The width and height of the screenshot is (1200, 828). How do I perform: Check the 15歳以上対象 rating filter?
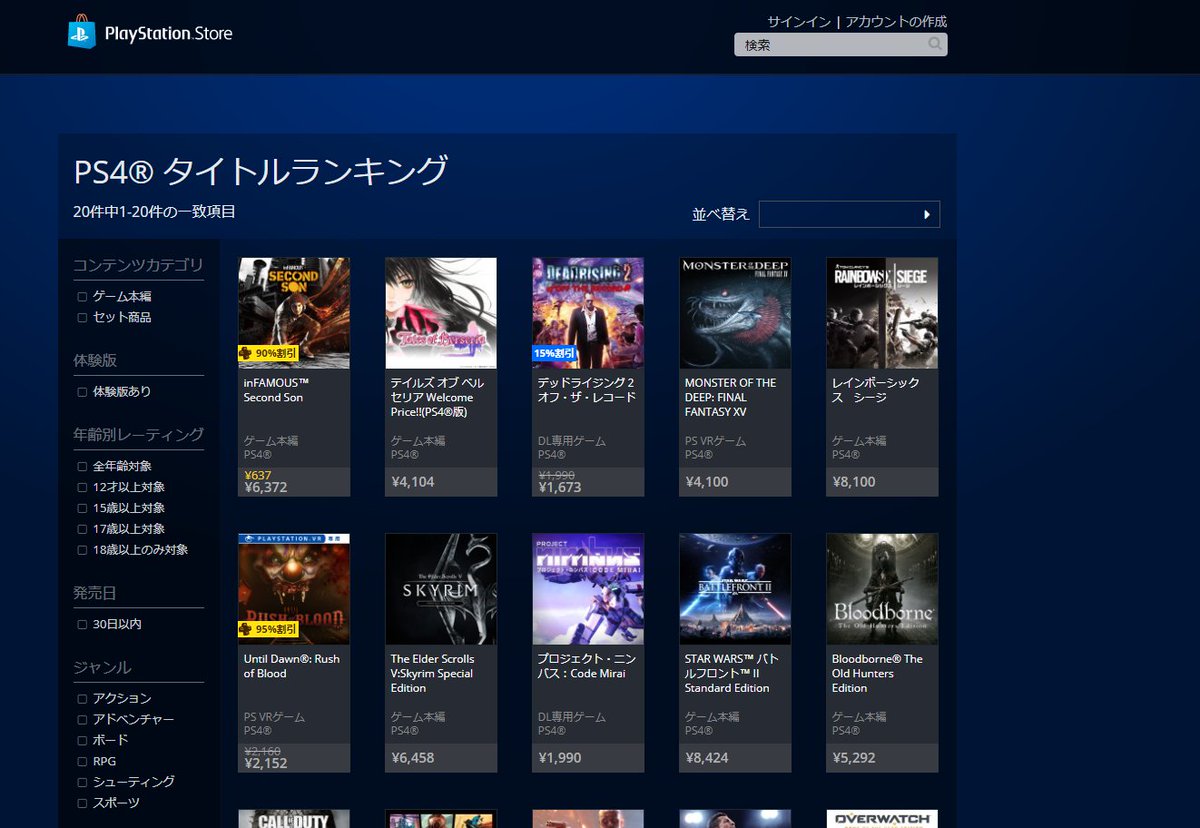click(82, 509)
